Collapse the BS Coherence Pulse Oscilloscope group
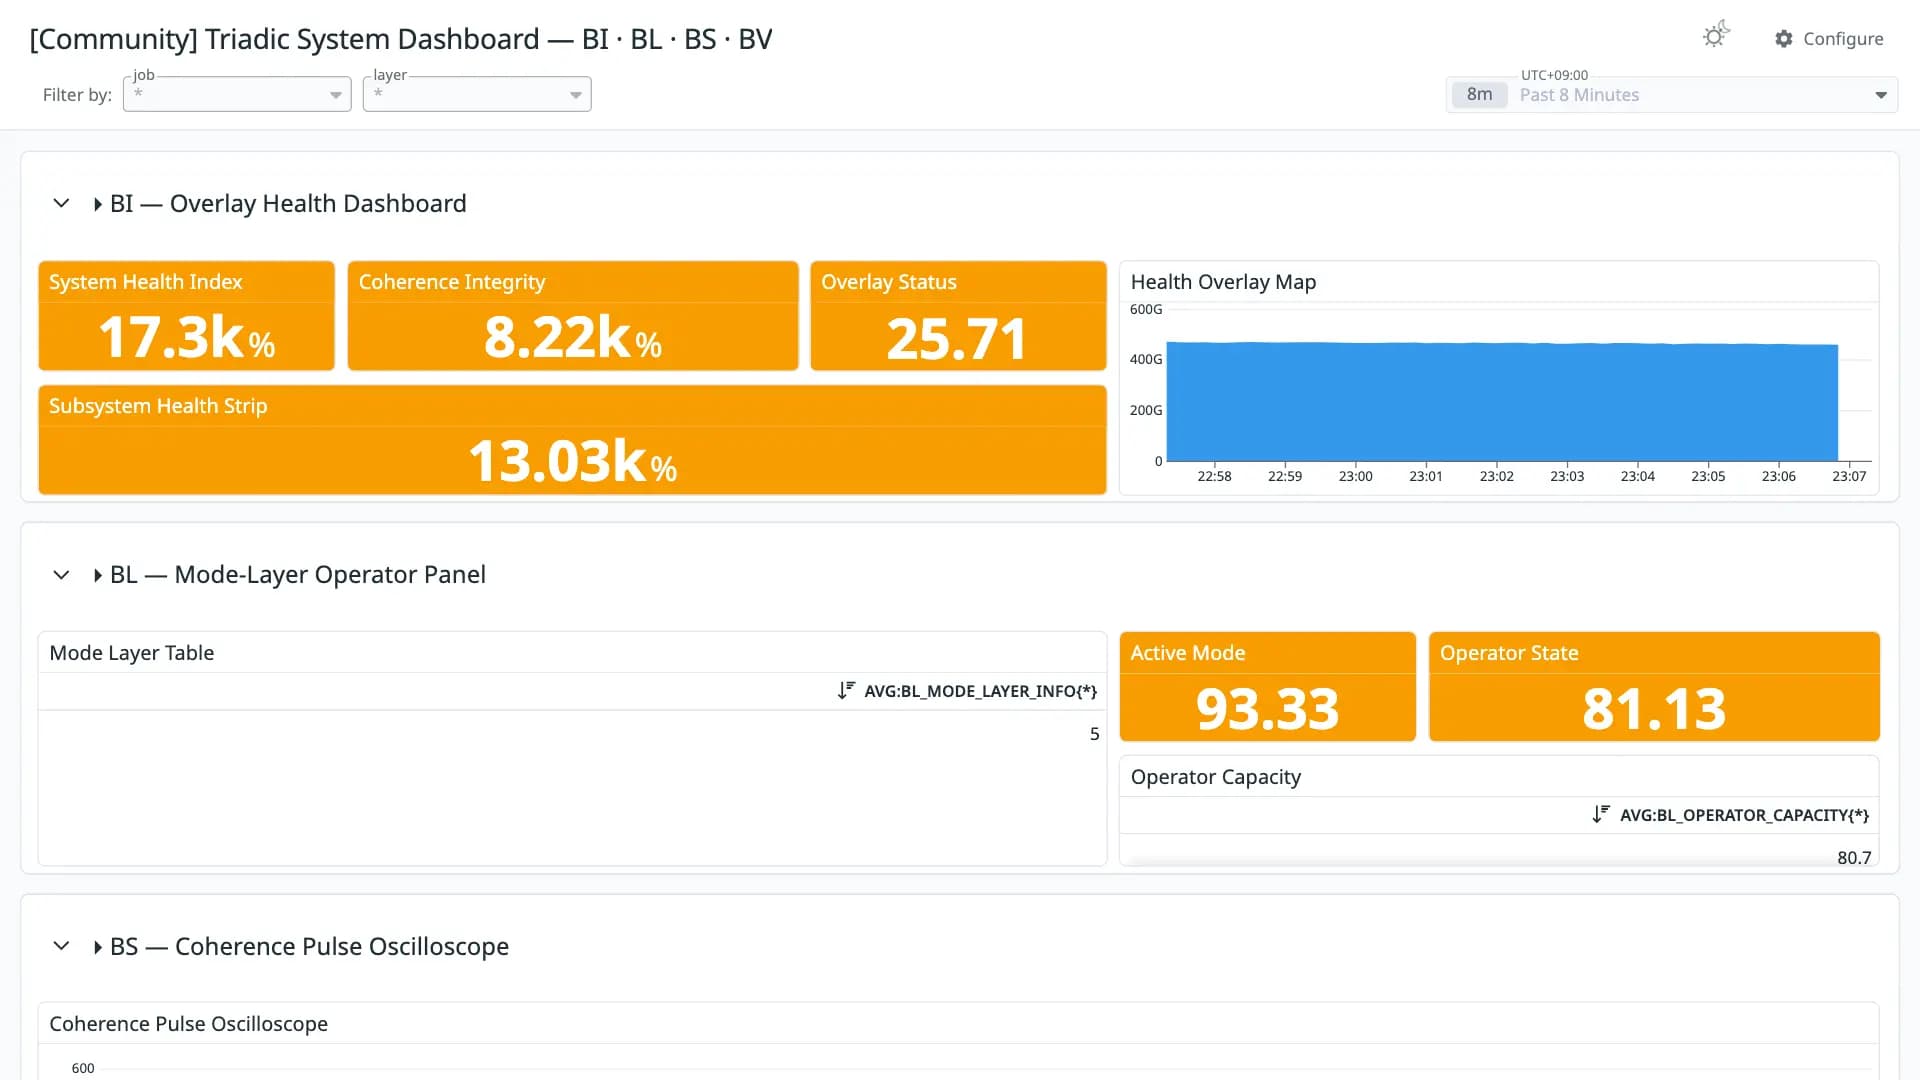 coord(61,946)
